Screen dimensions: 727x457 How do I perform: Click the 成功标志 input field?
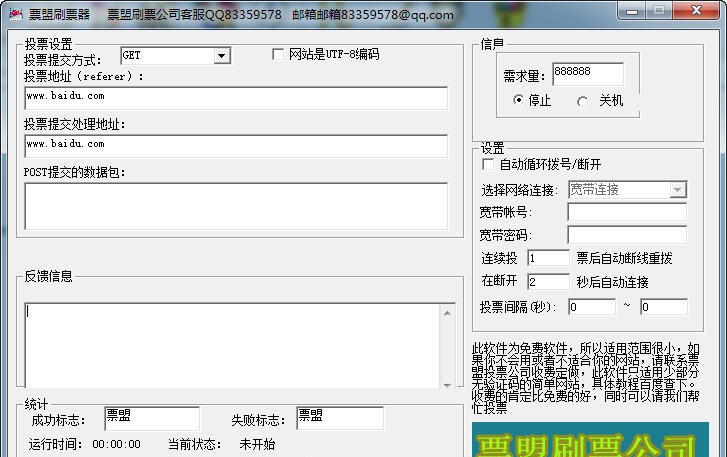152,419
